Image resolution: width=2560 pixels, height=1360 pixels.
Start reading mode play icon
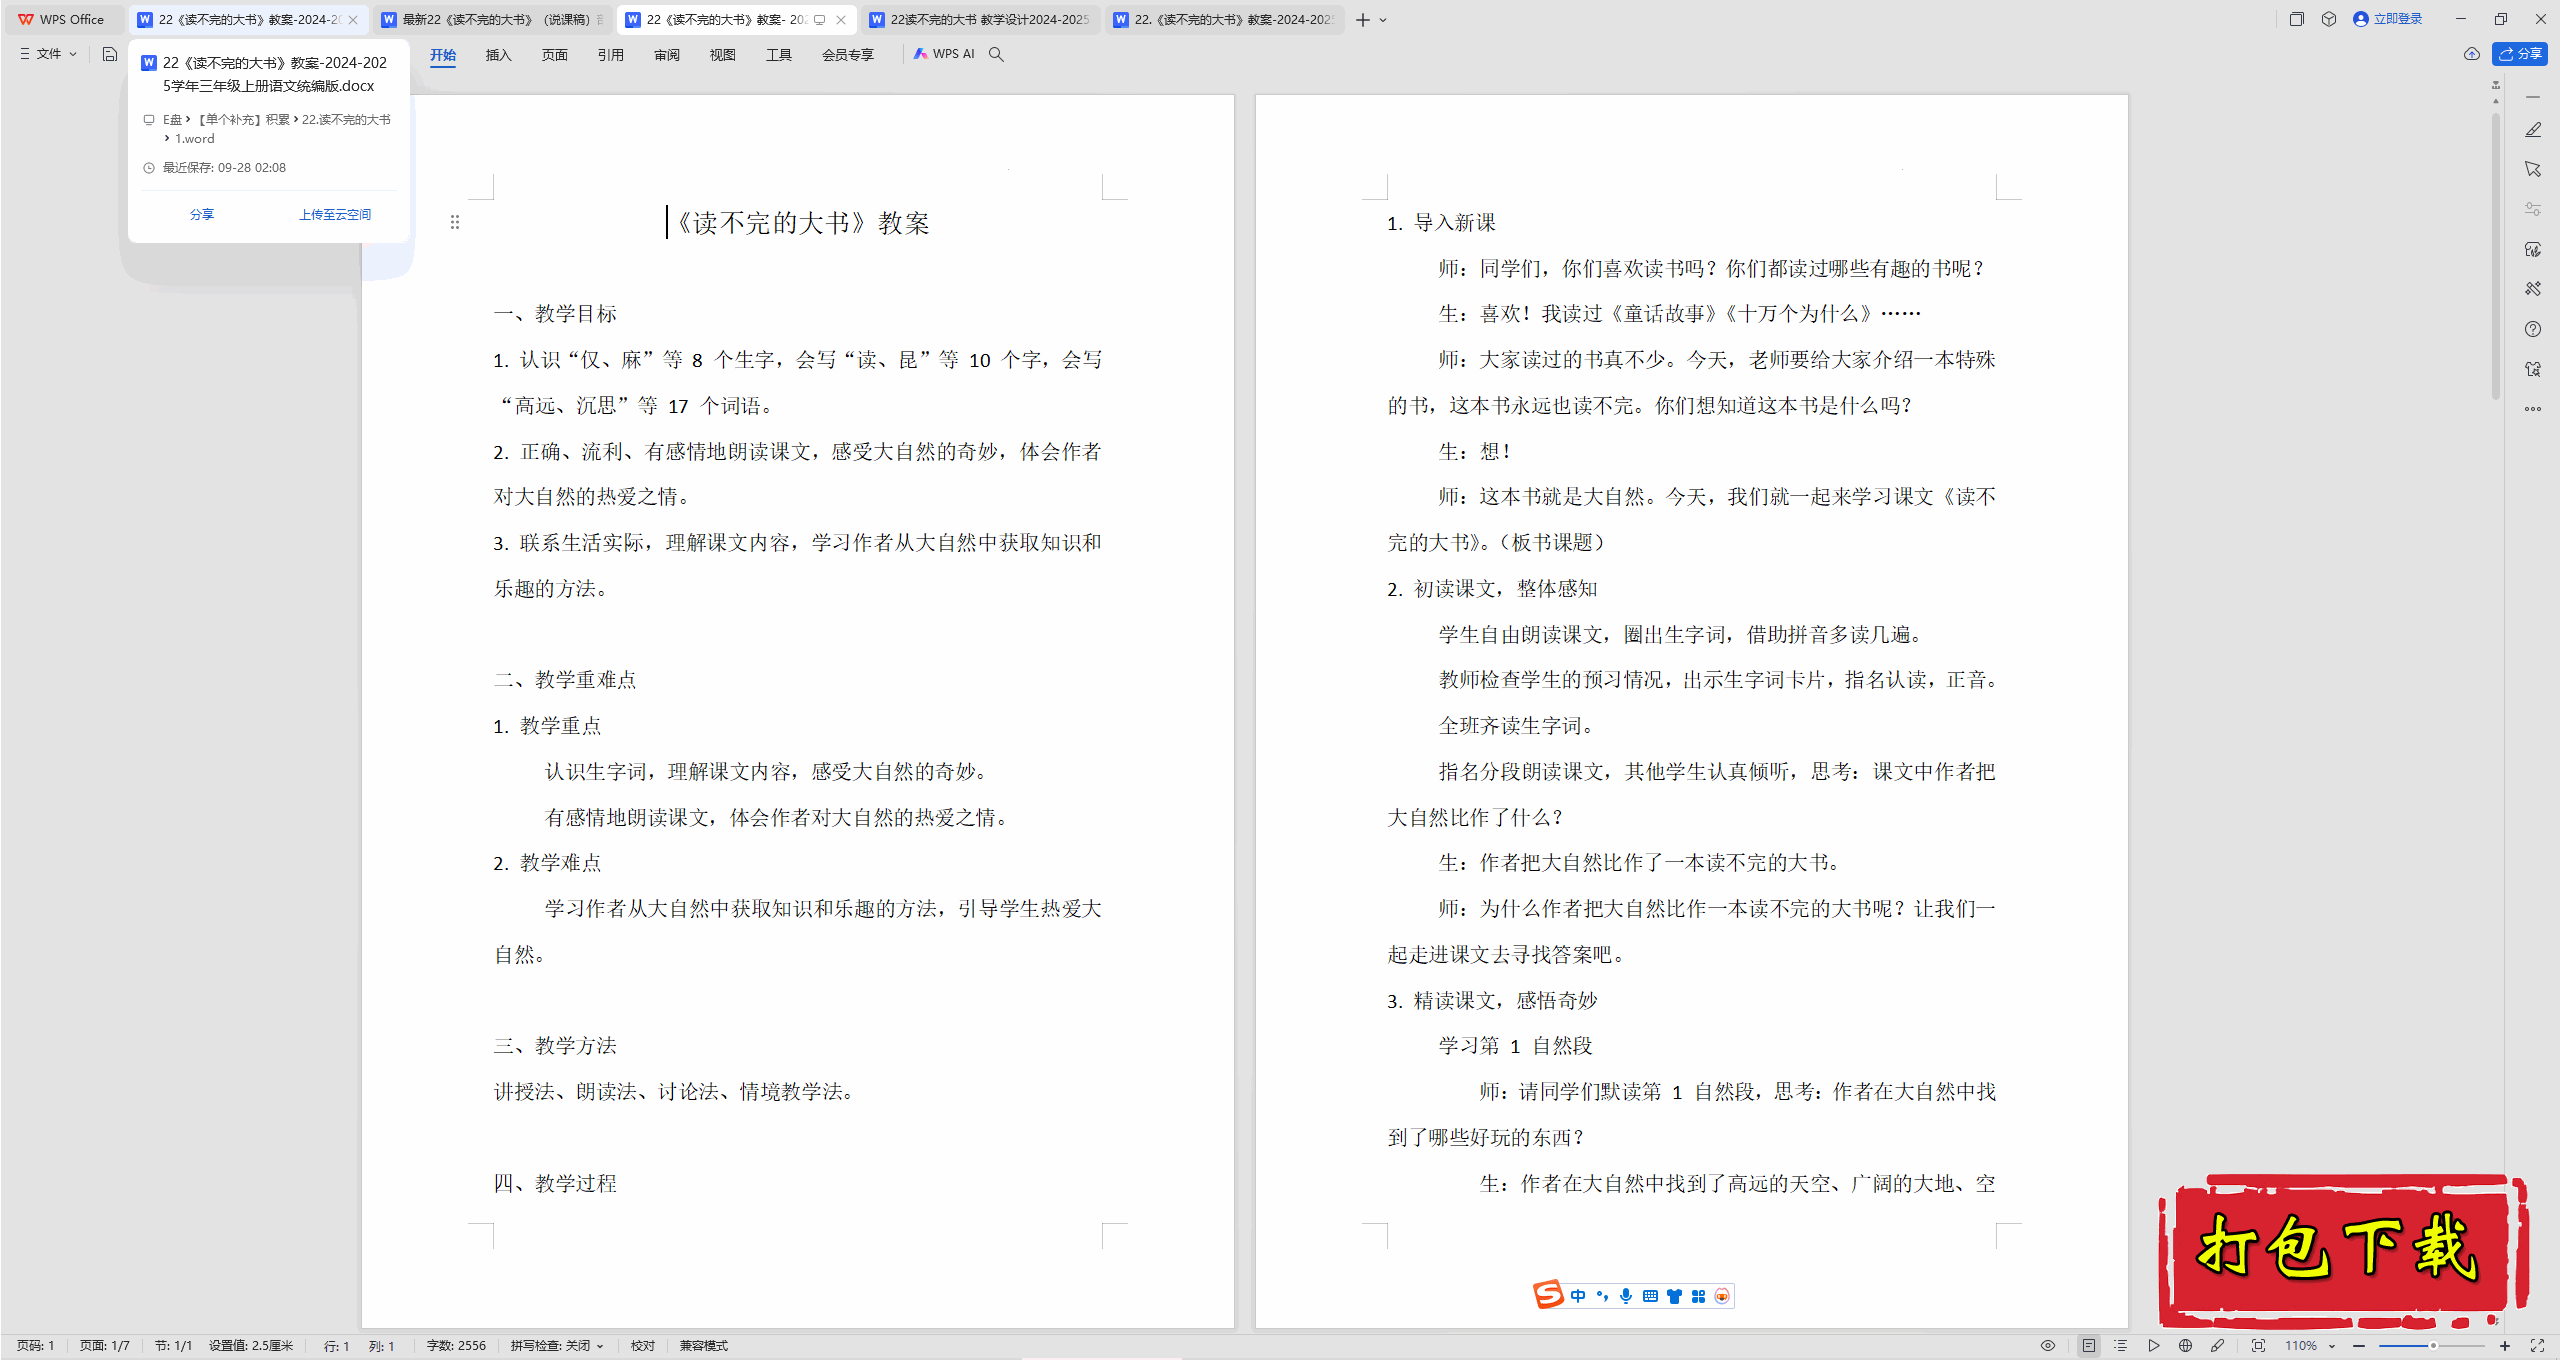click(2153, 1346)
